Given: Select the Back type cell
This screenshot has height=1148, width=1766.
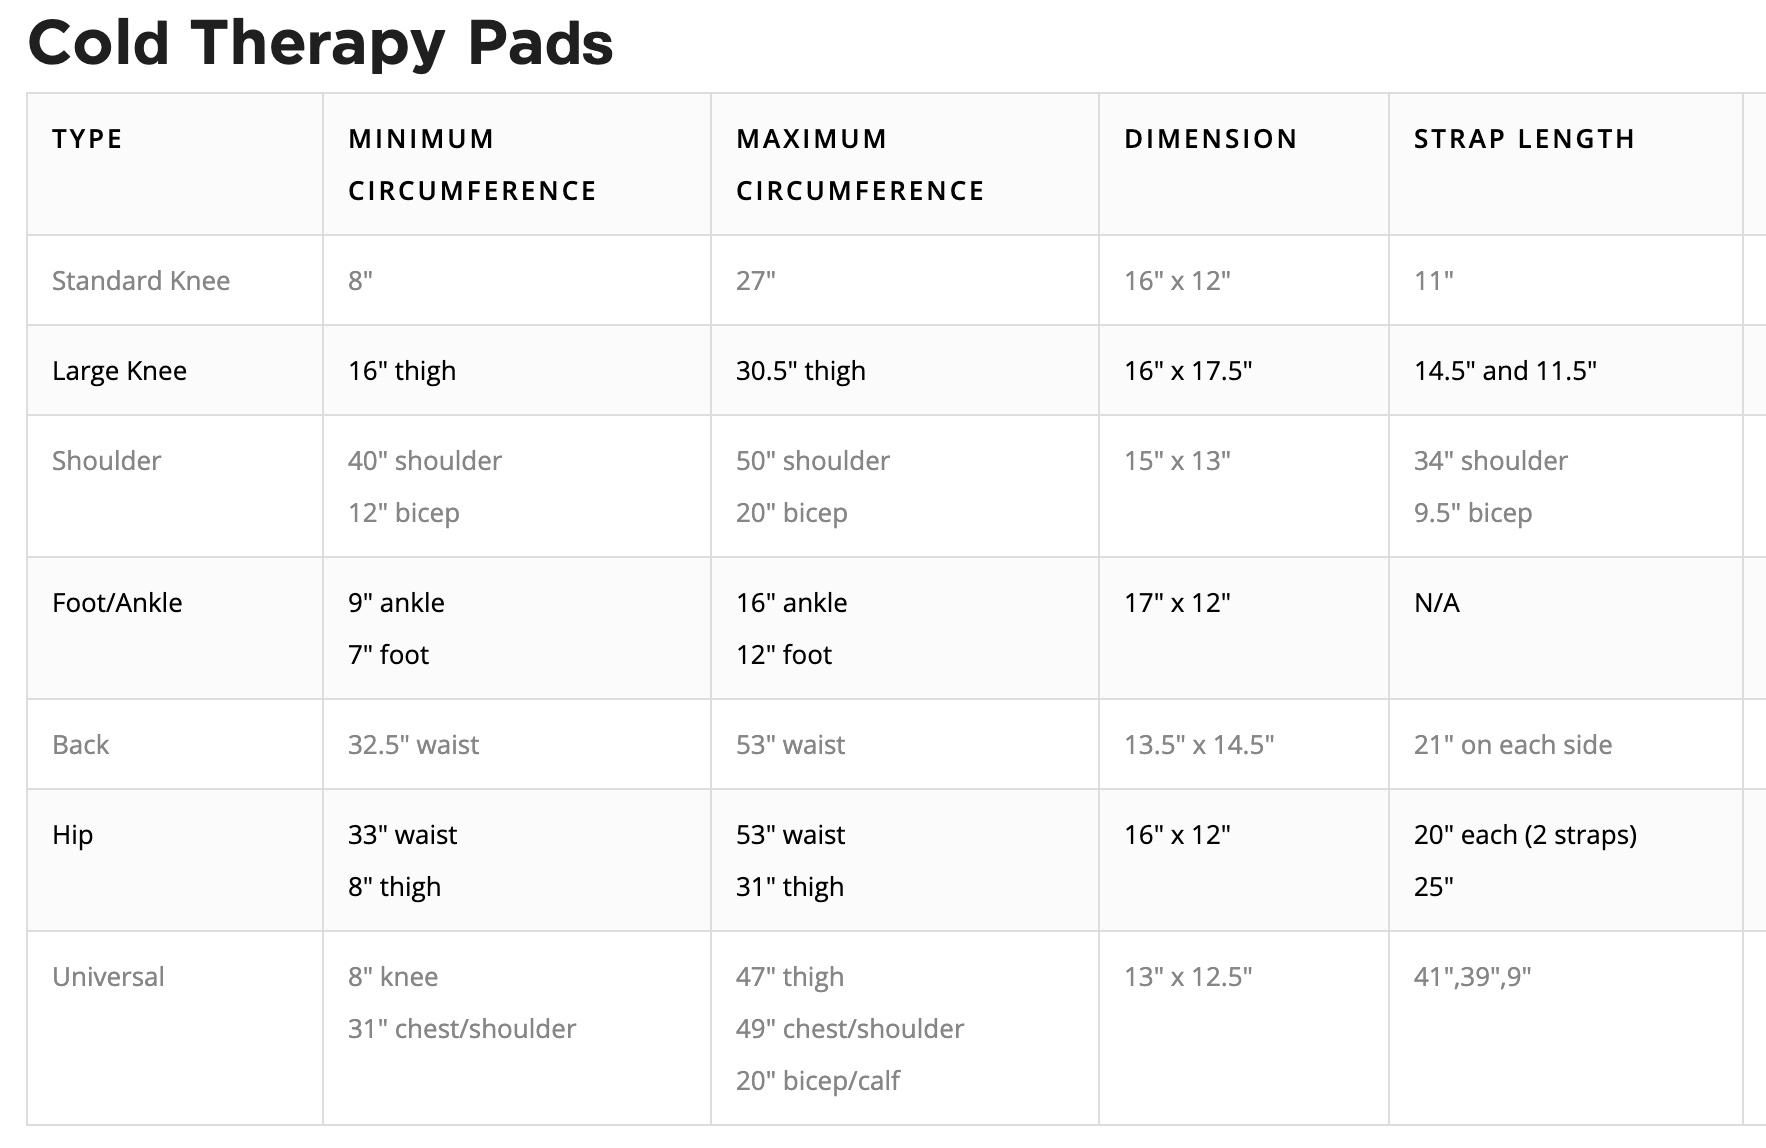Looking at the screenshot, I should click(80, 745).
